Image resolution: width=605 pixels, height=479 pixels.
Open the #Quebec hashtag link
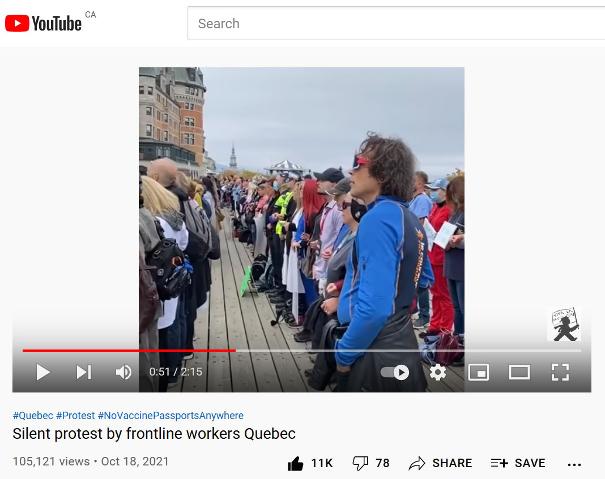(x=33, y=415)
